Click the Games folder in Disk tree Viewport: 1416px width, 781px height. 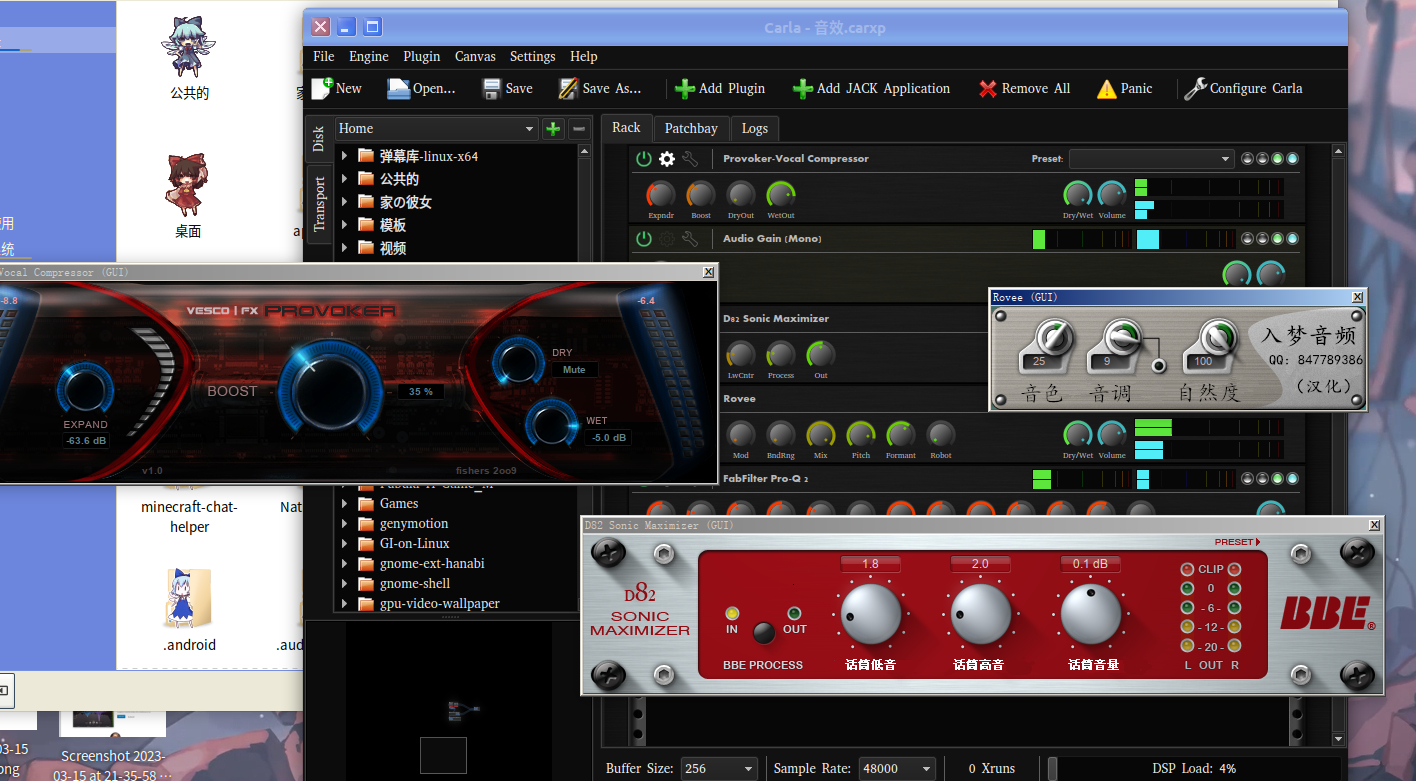point(399,503)
